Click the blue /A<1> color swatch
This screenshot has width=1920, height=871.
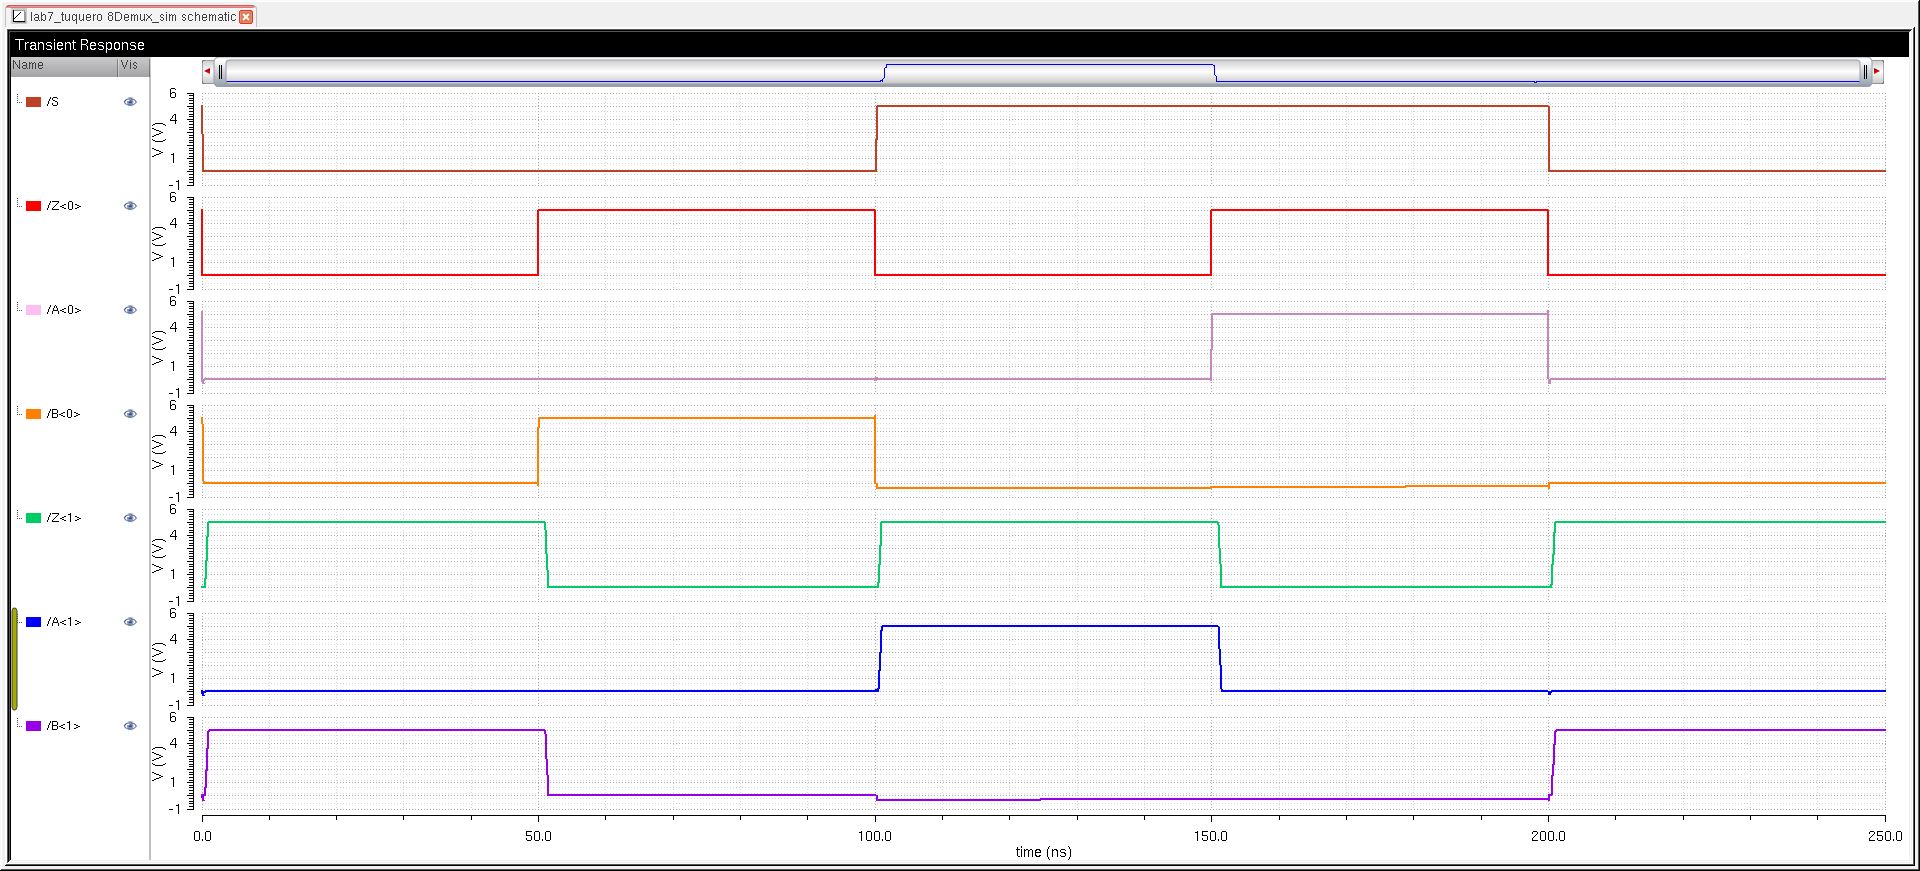[33, 622]
